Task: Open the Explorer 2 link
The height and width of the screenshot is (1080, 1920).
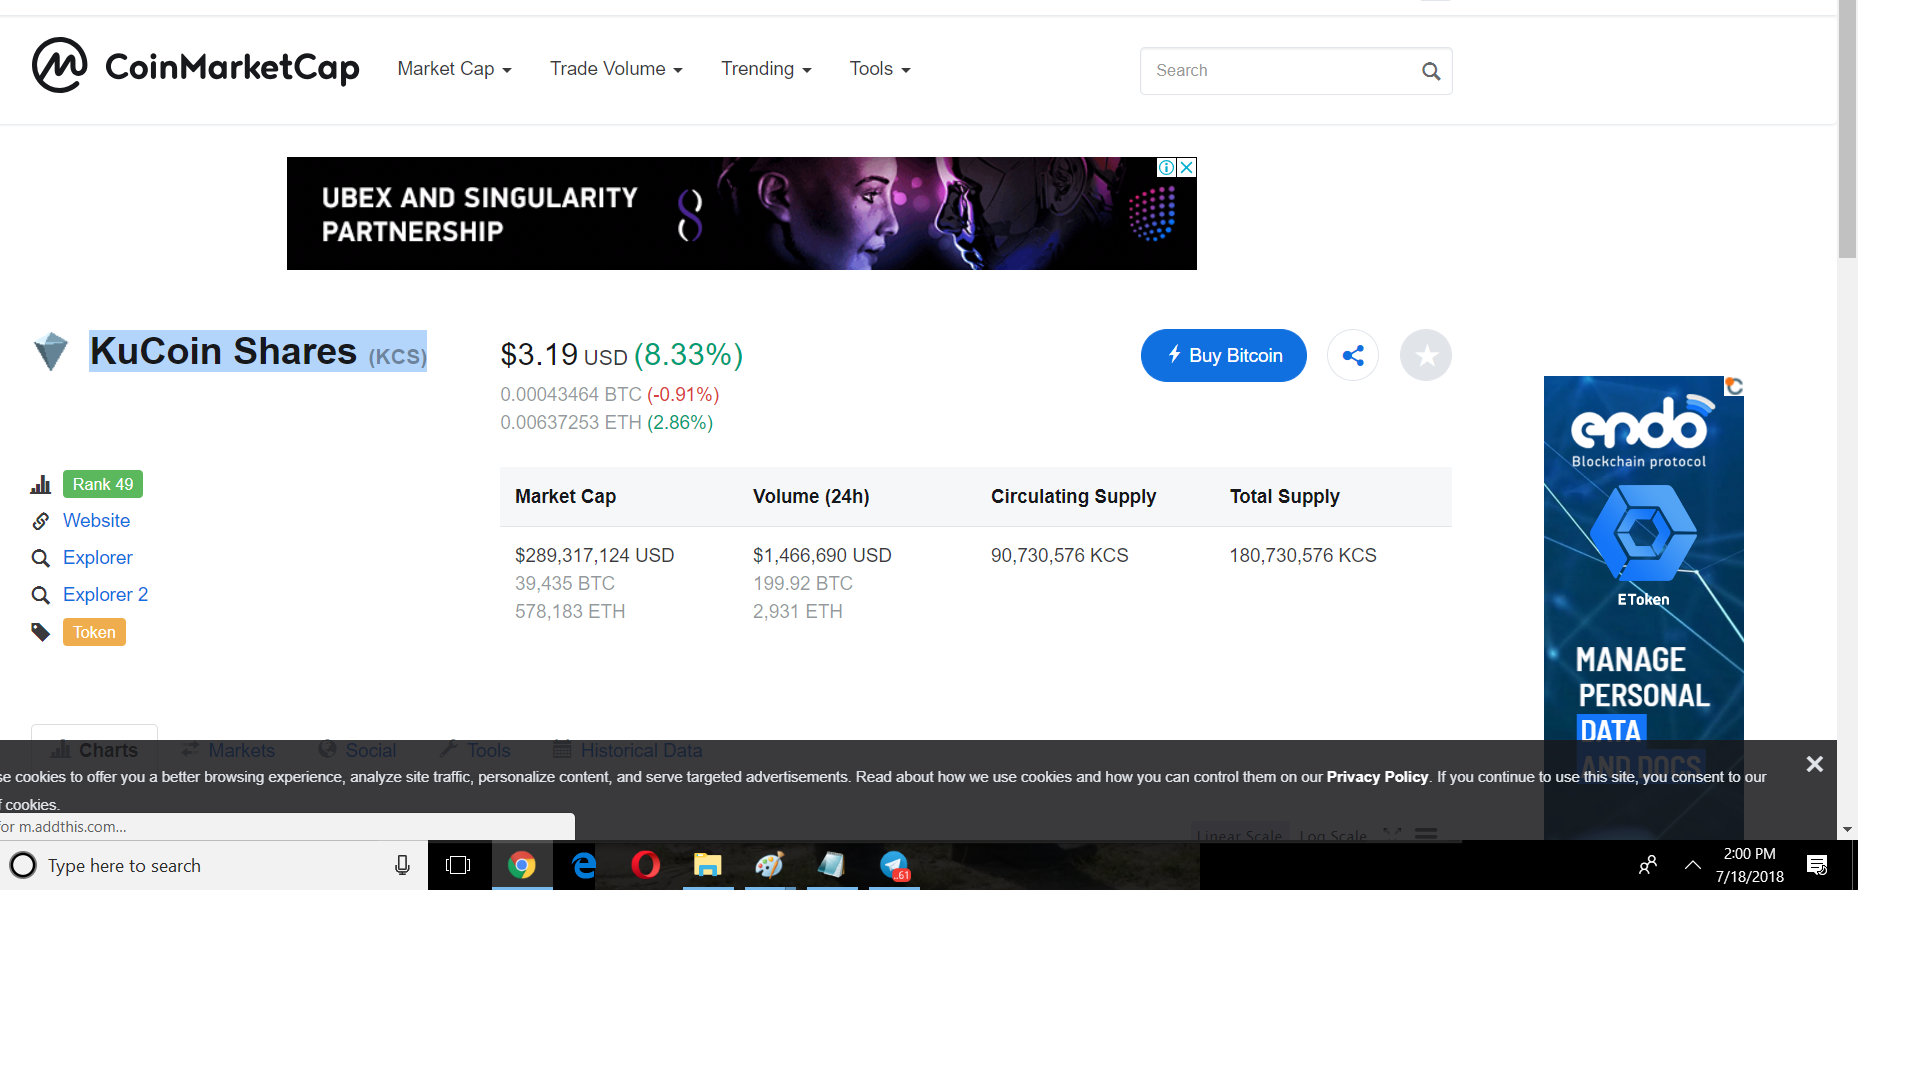Action: (x=105, y=594)
